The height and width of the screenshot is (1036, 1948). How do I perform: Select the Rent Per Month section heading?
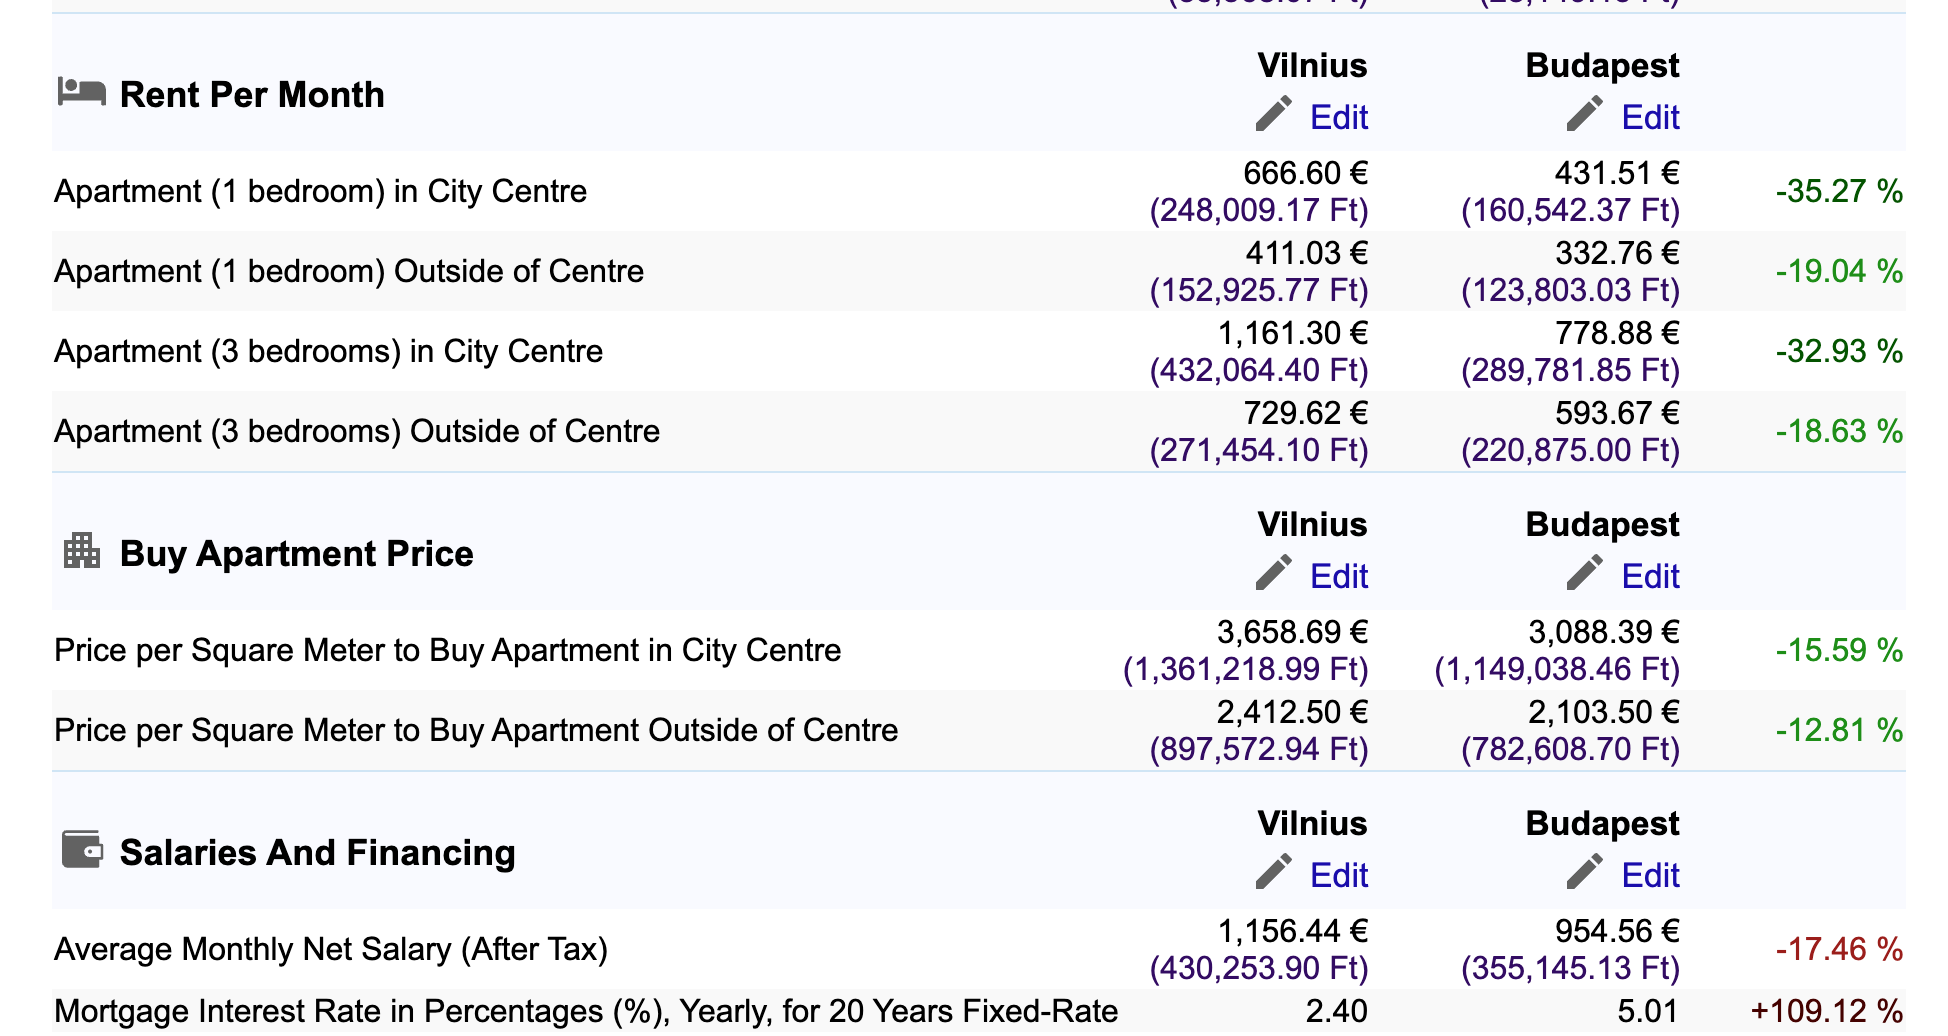252,95
